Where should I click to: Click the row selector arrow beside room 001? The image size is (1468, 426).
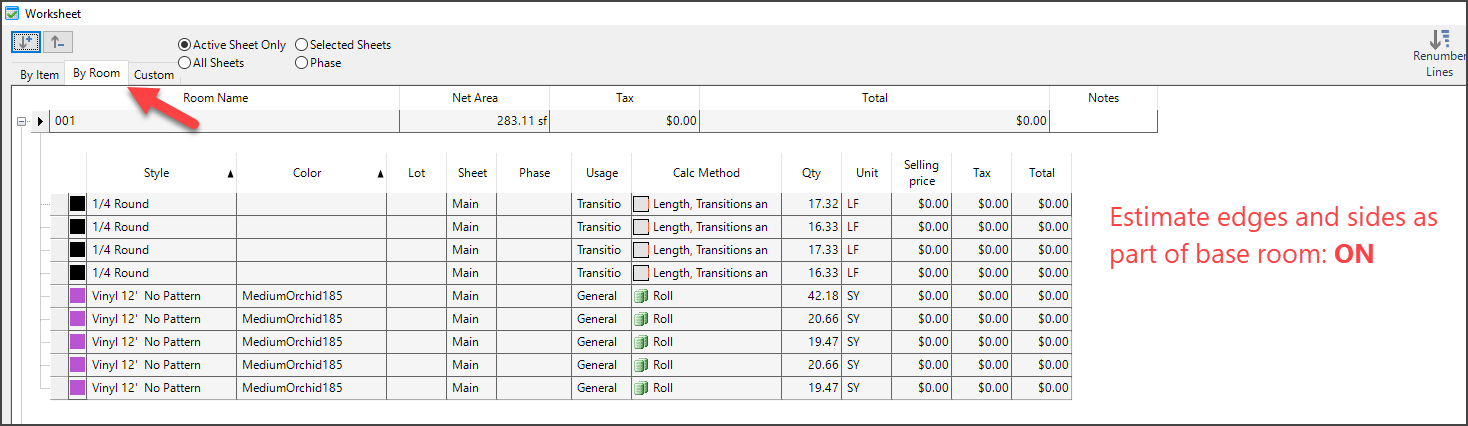[x=41, y=121]
